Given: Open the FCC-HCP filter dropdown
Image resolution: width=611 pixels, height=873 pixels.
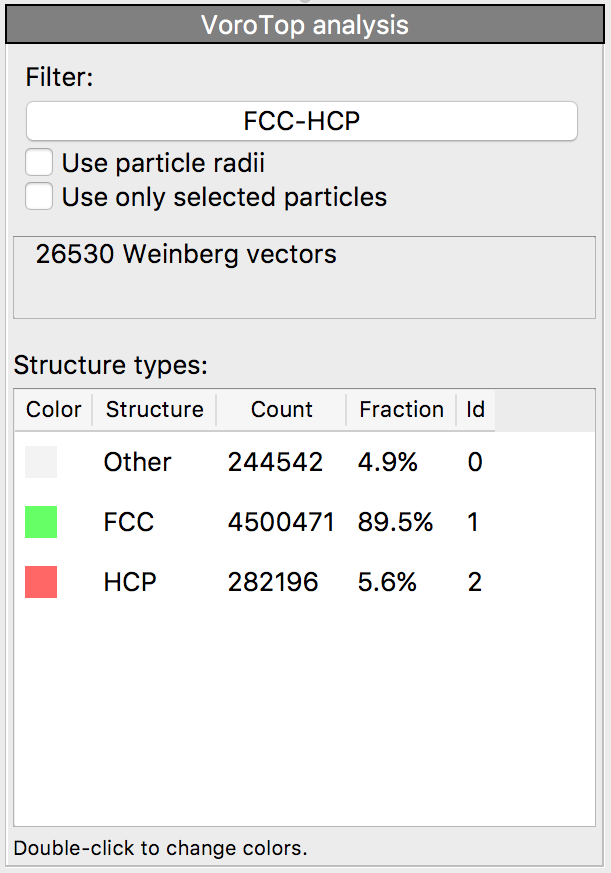Looking at the screenshot, I should 301,121.
